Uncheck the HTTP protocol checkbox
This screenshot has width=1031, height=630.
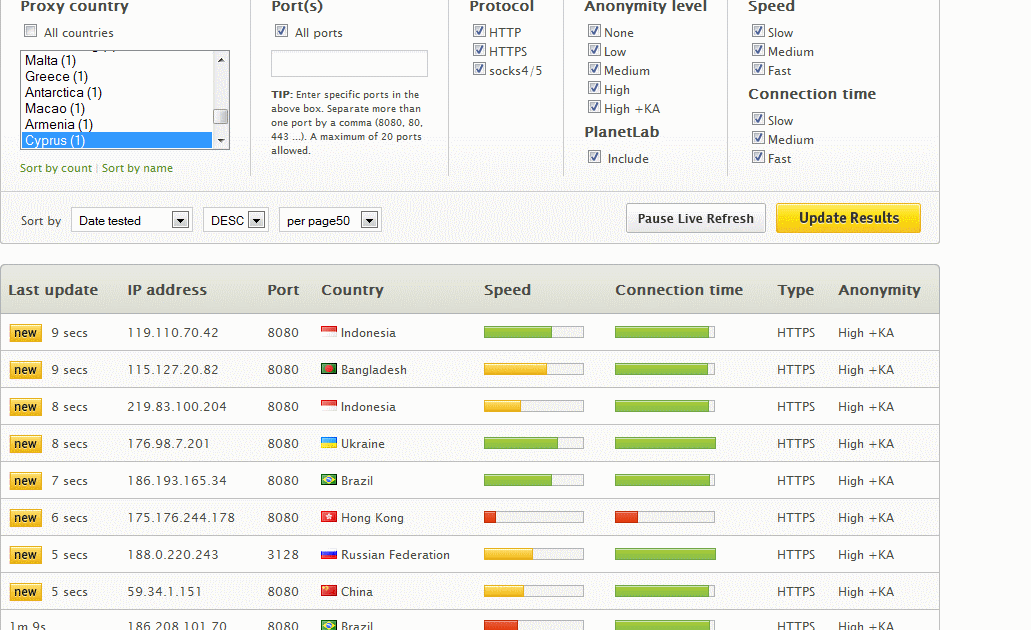coord(479,31)
